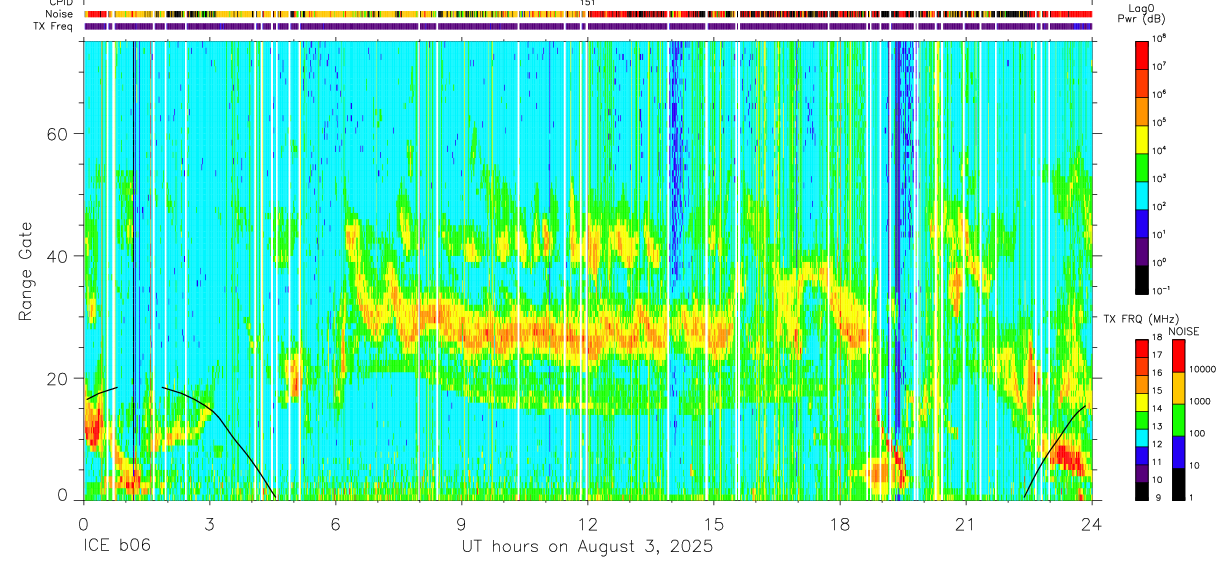1228x567 pixels.
Task: Click the 'ICE b06' radar beam label
Action: tap(117, 547)
